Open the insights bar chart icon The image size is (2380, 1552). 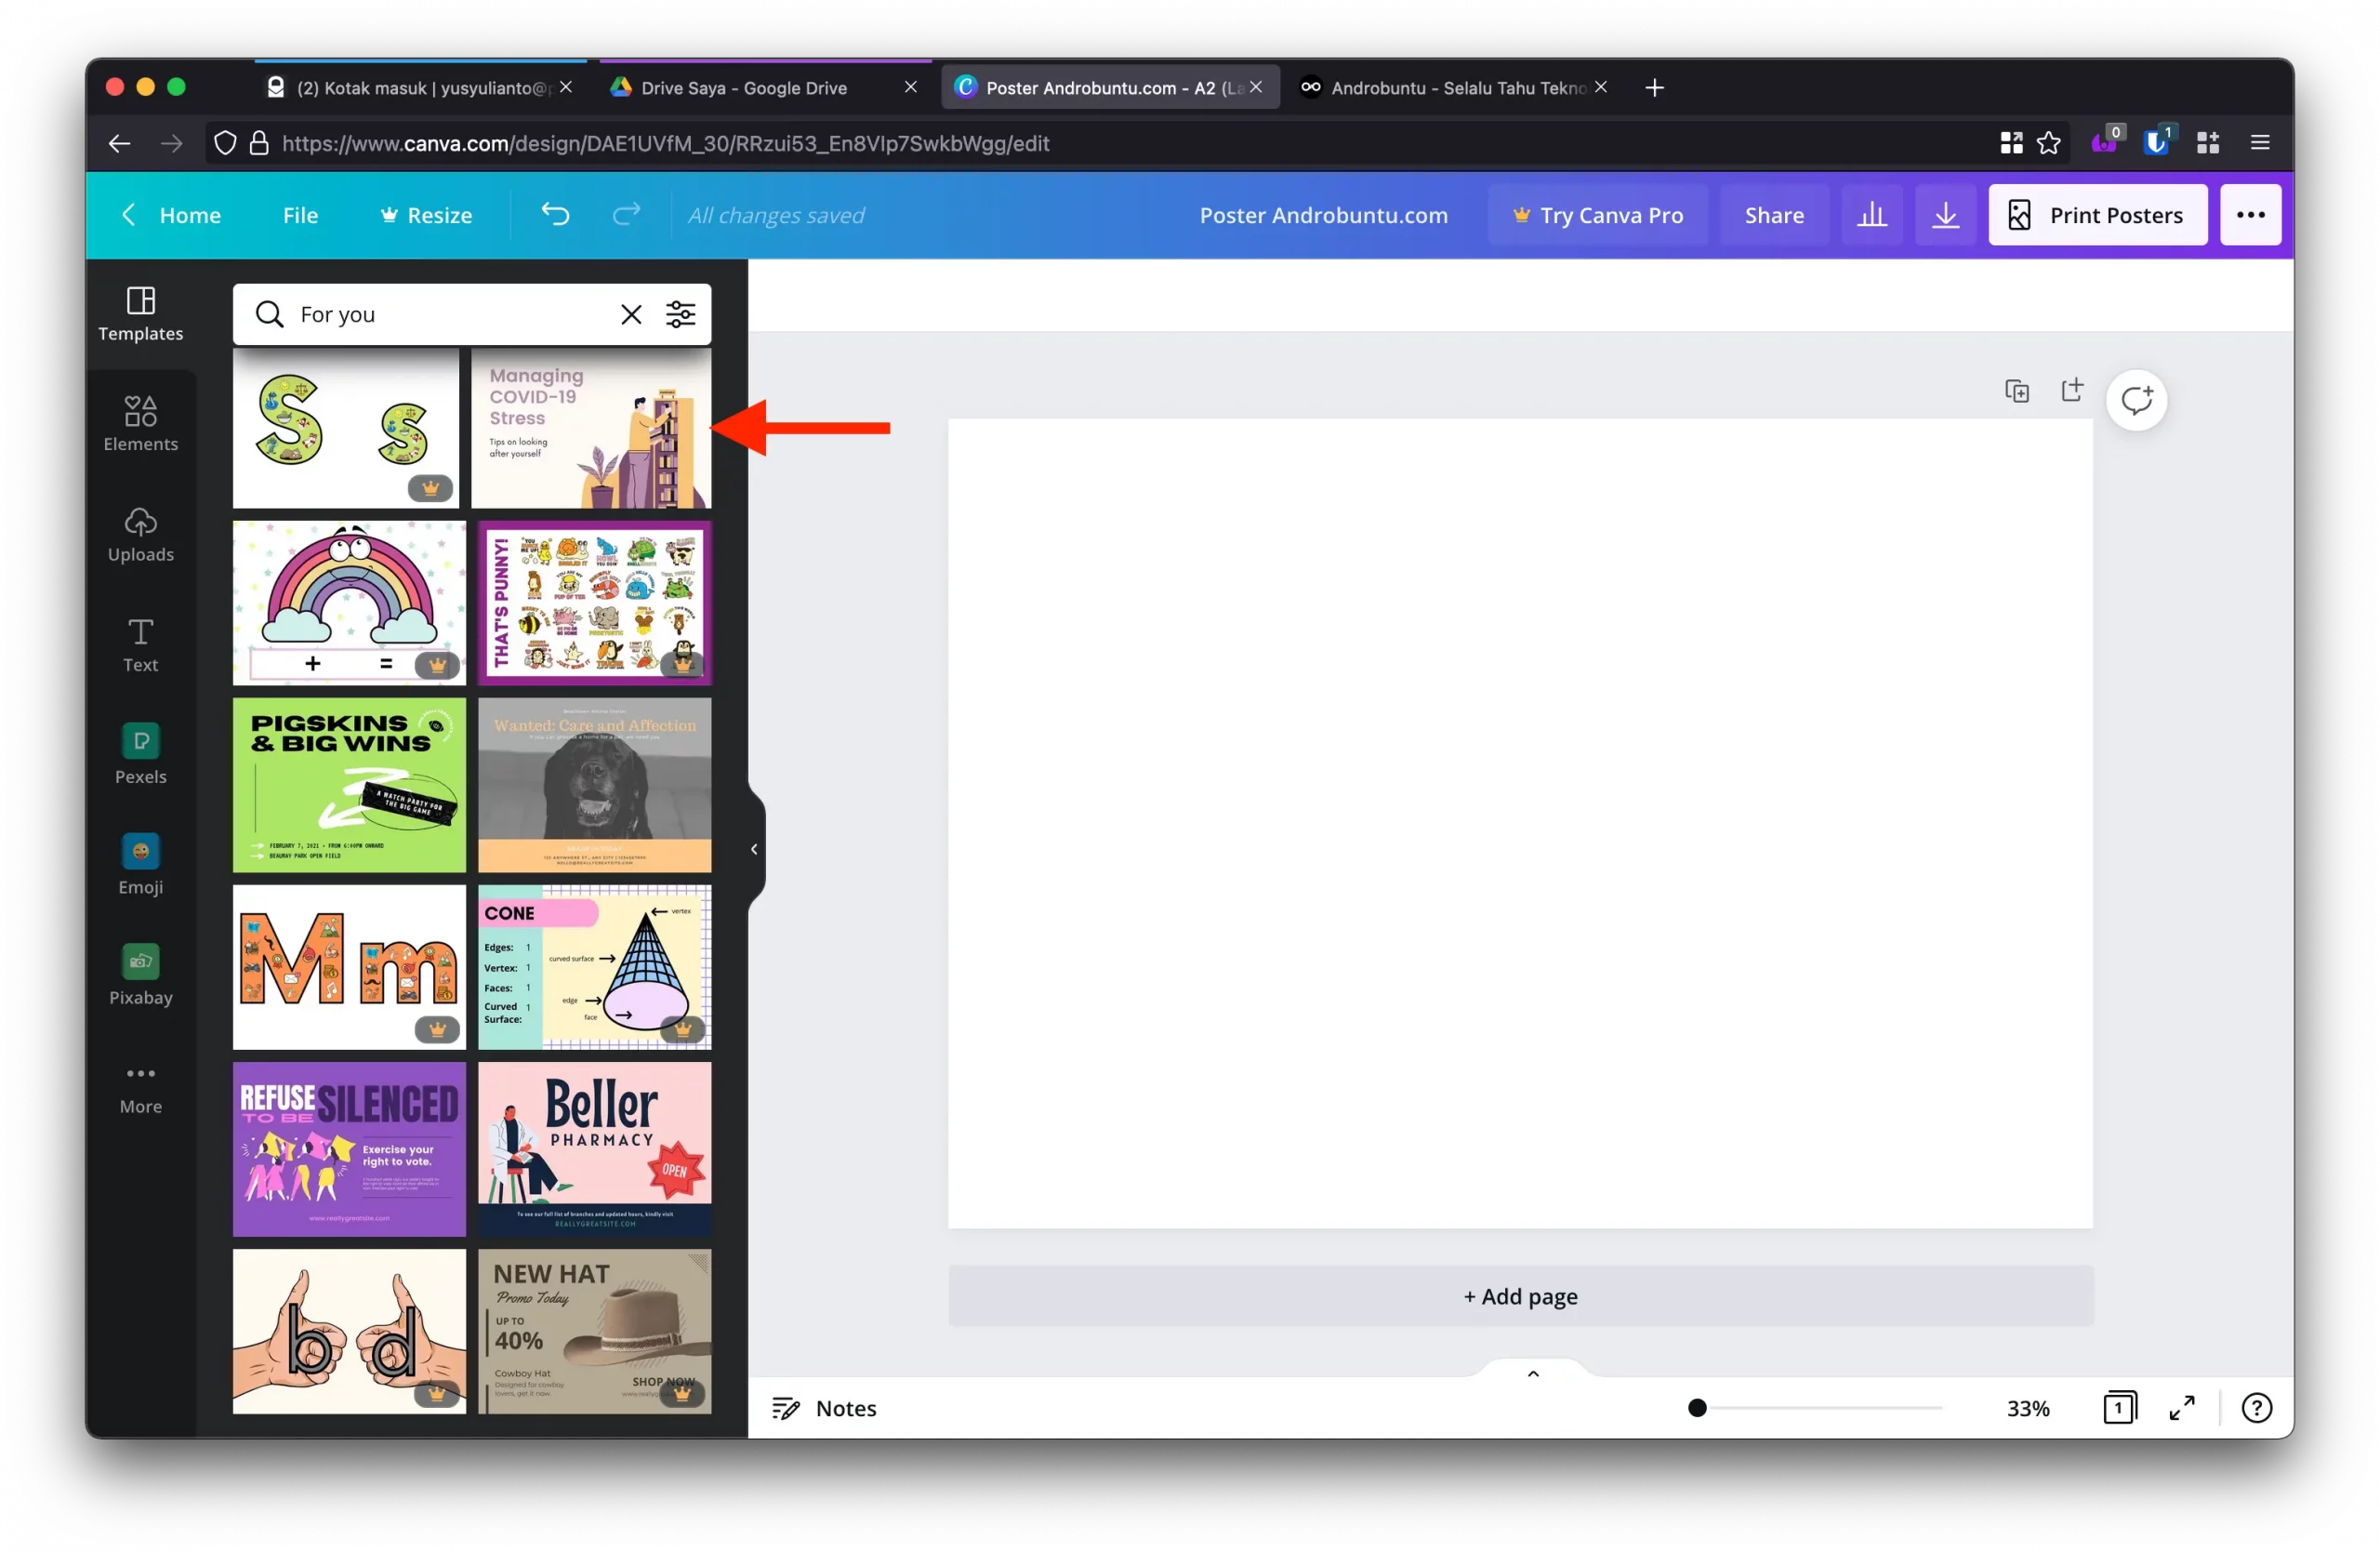(x=1872, y=215)
